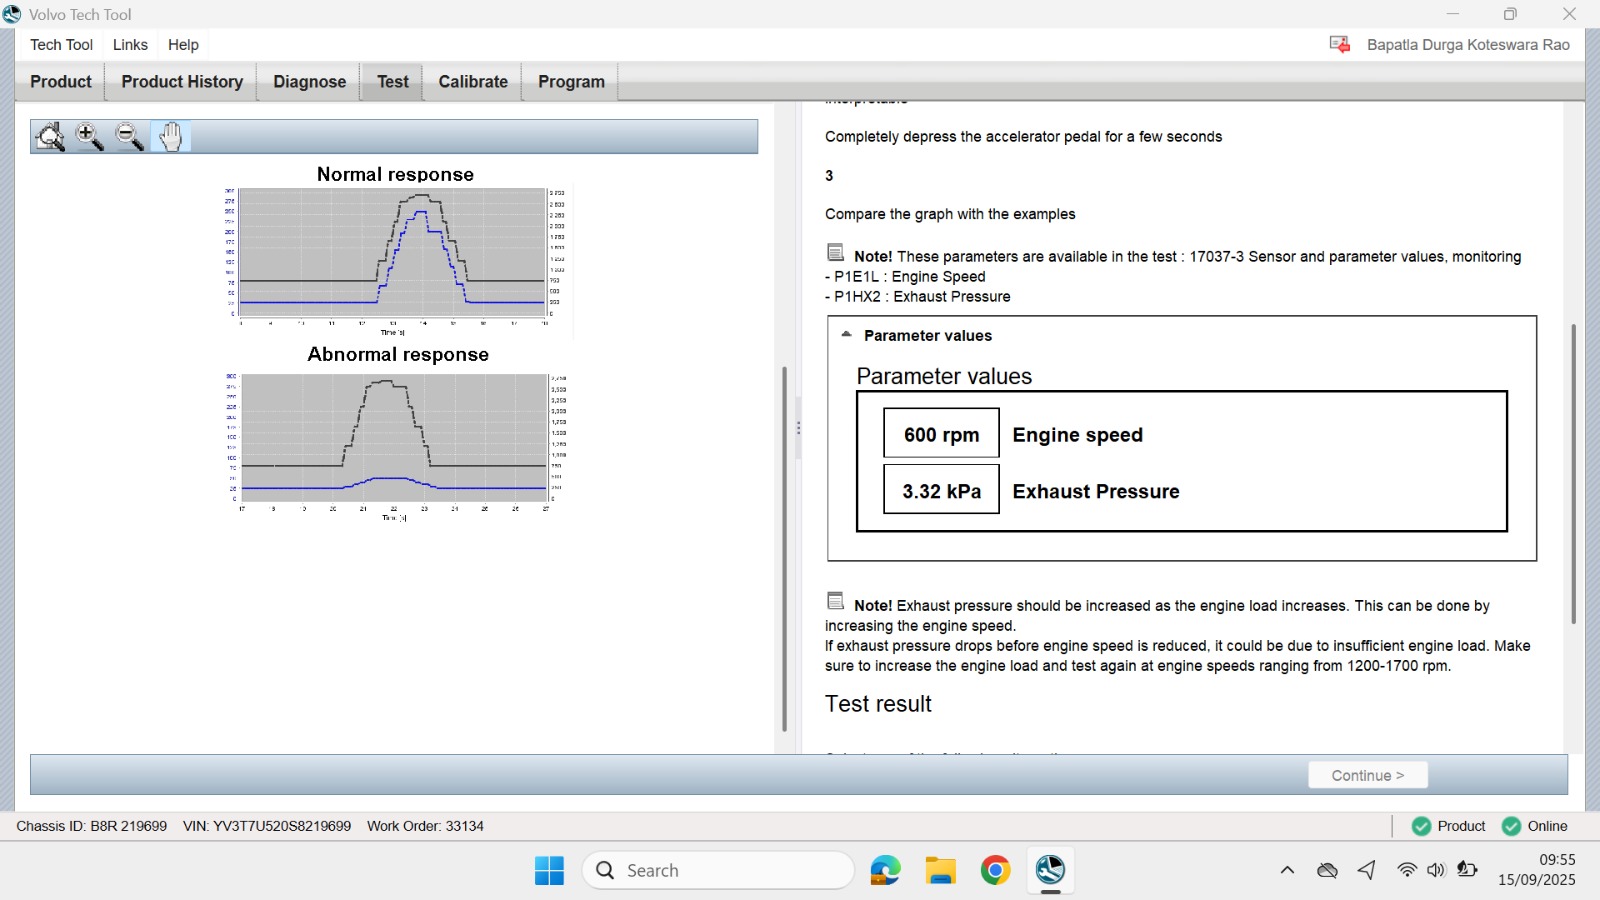Click the zoom in magnifier icon

click(90, 136)
